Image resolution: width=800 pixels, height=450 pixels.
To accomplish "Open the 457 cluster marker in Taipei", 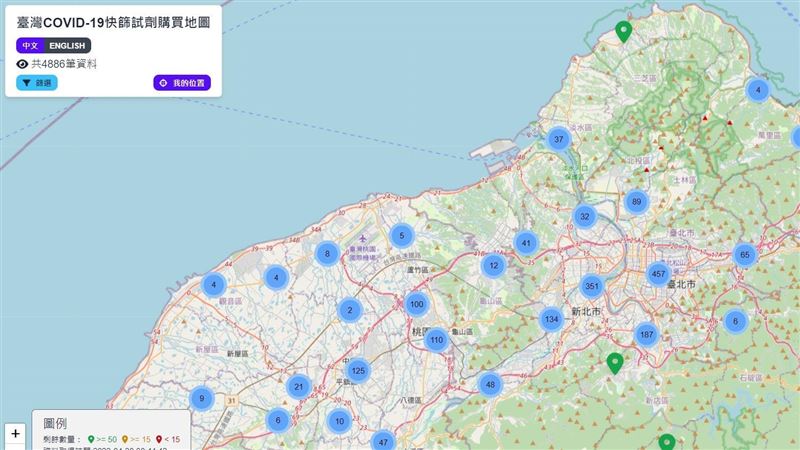I will 658,274.
